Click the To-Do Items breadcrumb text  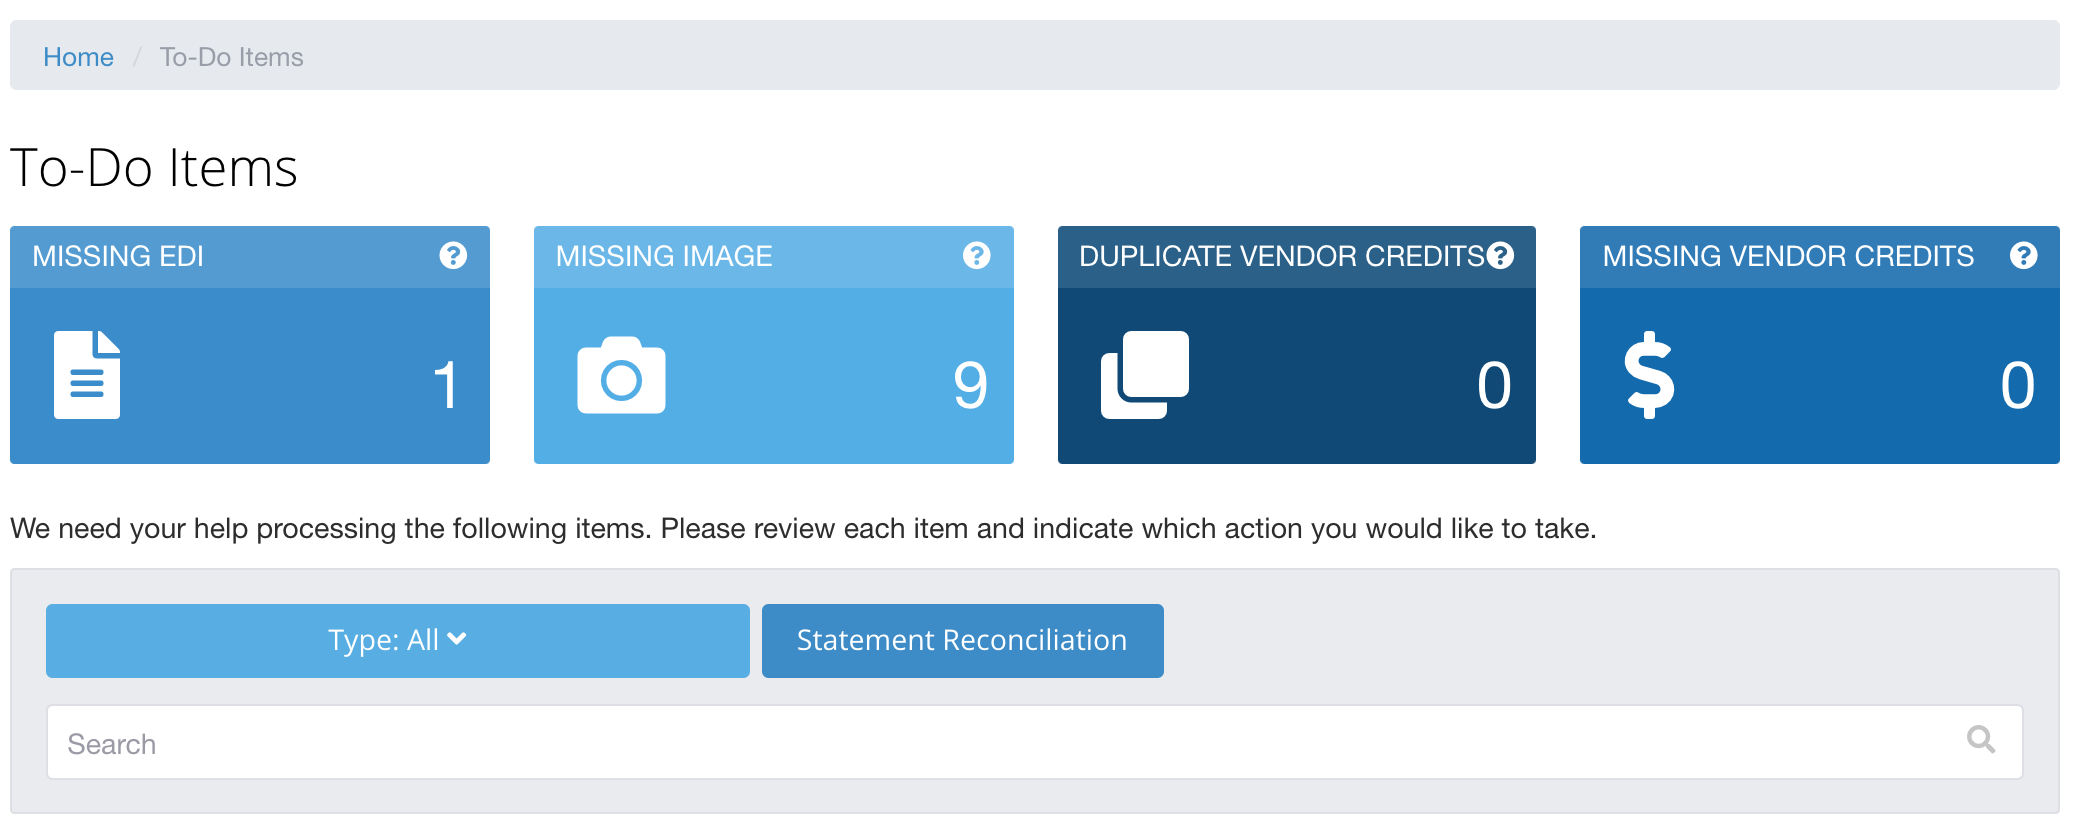(x=231, y=57)
